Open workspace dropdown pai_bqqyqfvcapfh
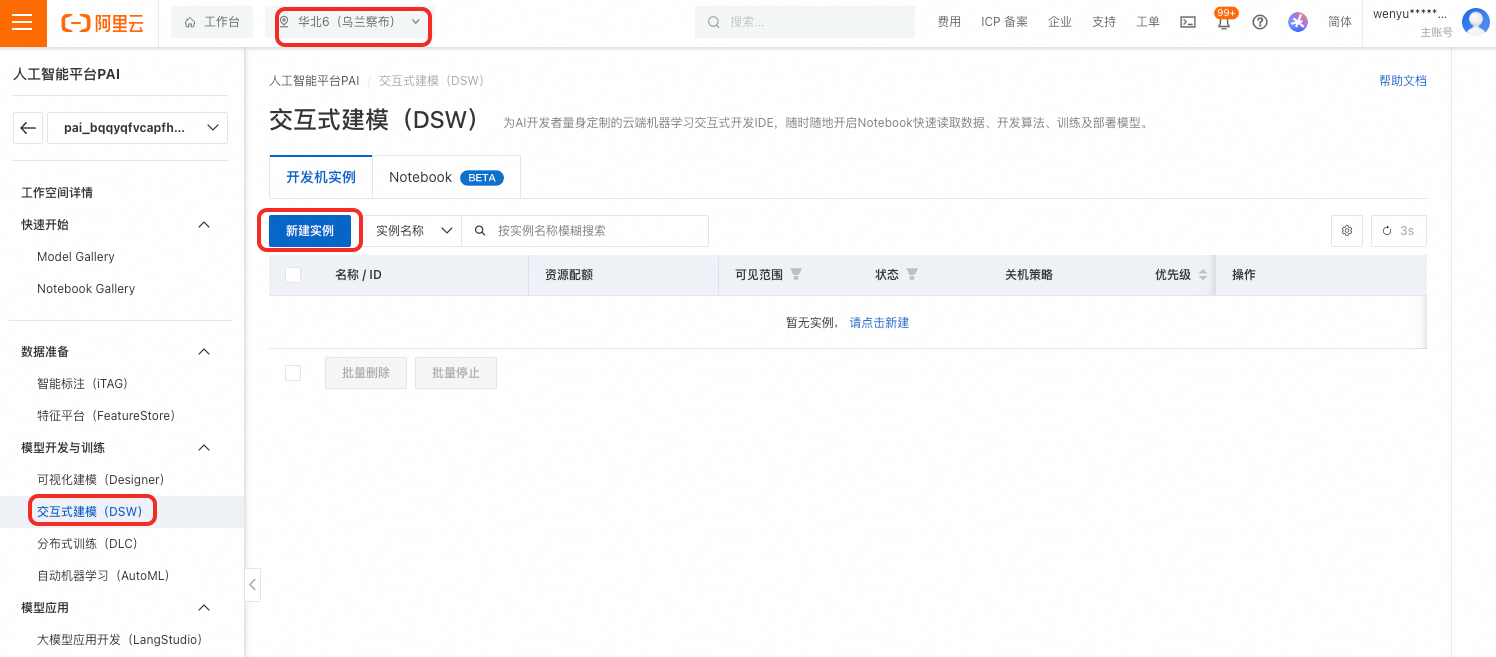This screenshot has width=1496, height=657. tap(138, 128)
